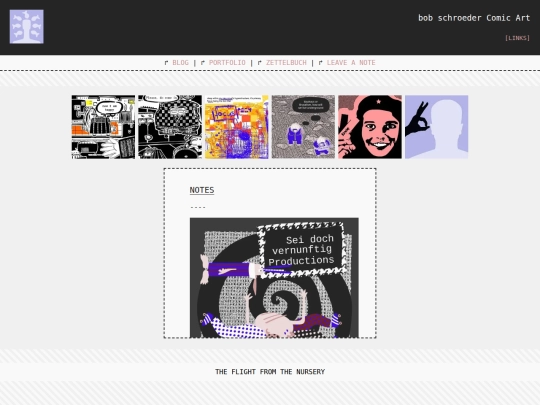
Task: Open the pink beret portrait thumbnail
Action: click(x=370, y=127)
